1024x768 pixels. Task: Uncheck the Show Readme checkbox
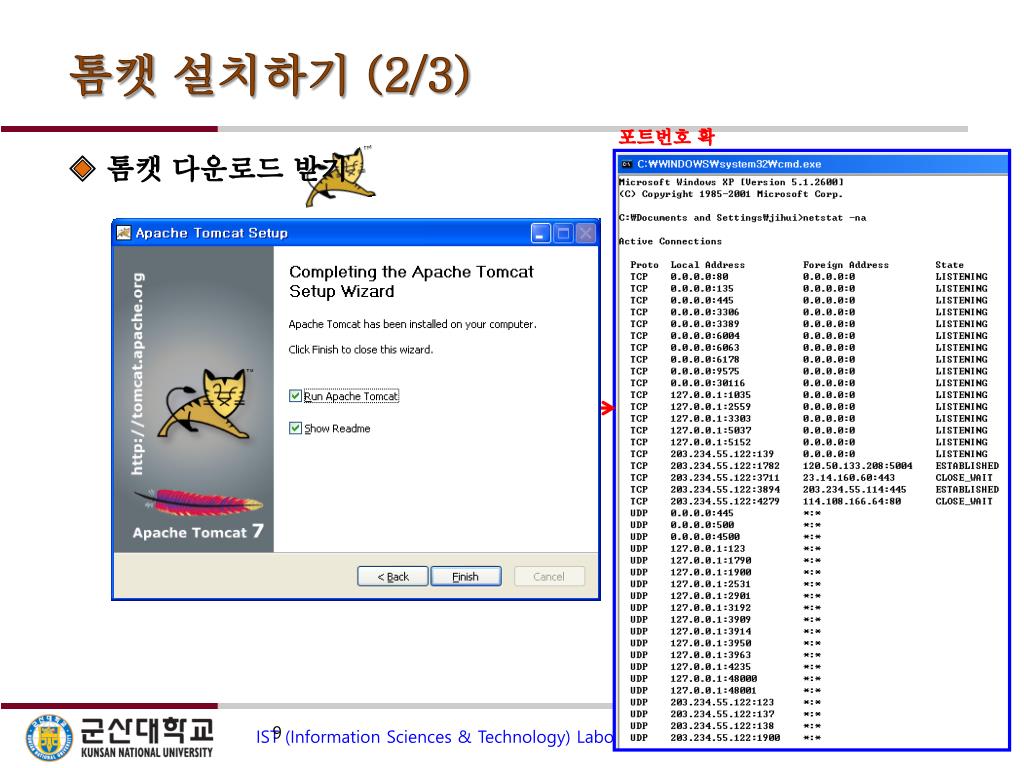295,428
